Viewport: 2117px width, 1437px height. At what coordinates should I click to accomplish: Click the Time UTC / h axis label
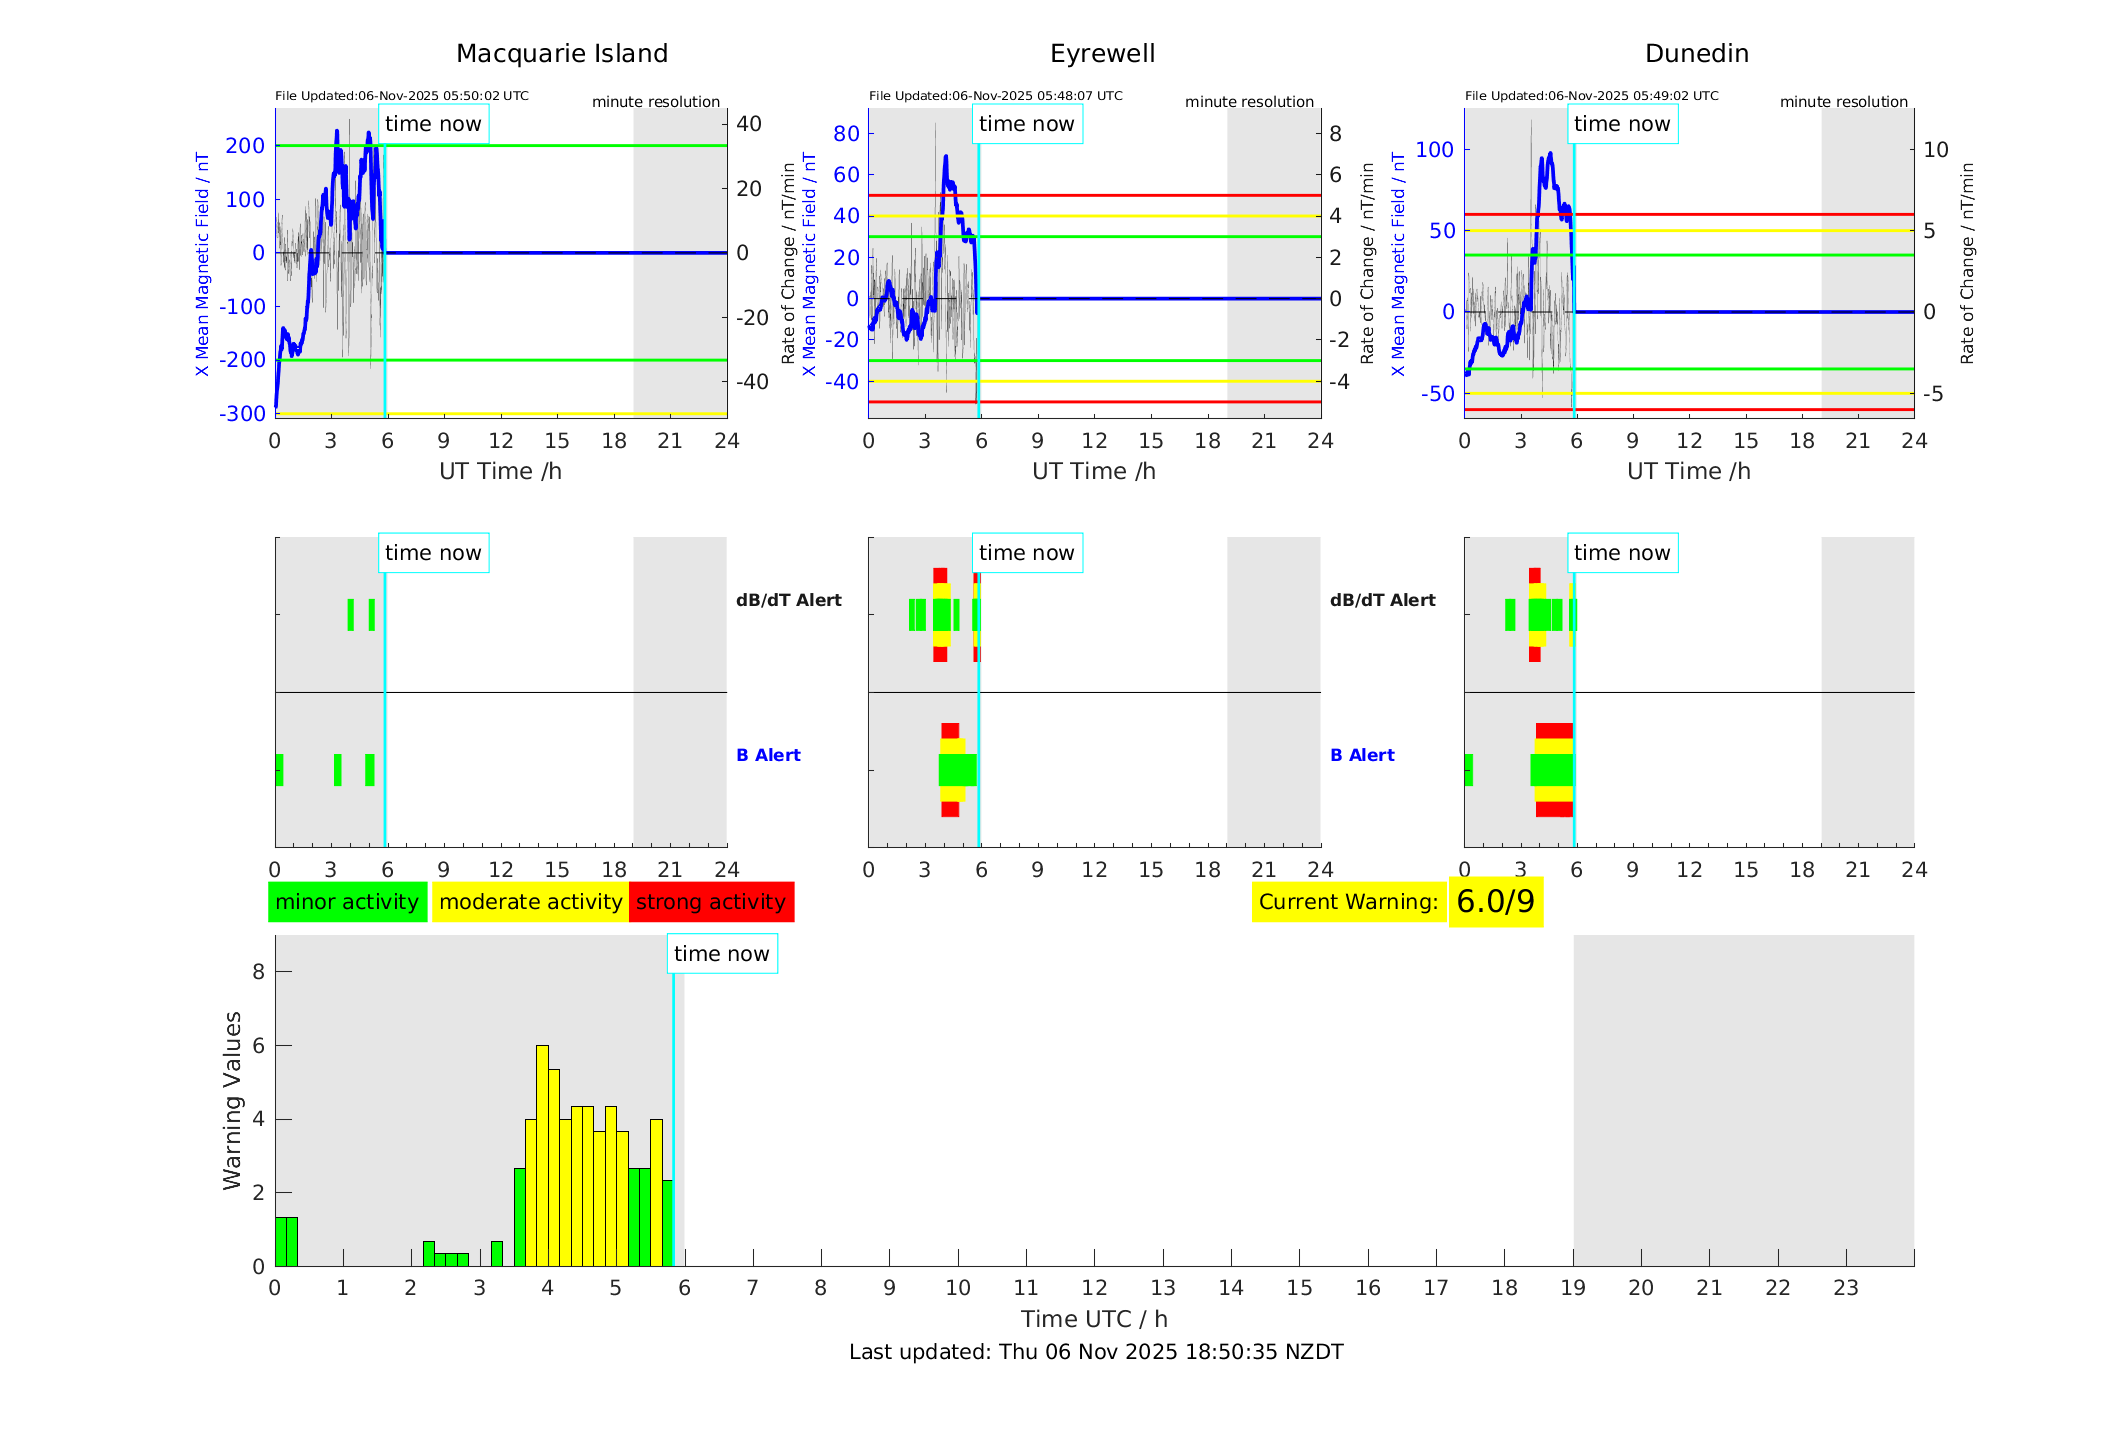click(1093, 1318)
